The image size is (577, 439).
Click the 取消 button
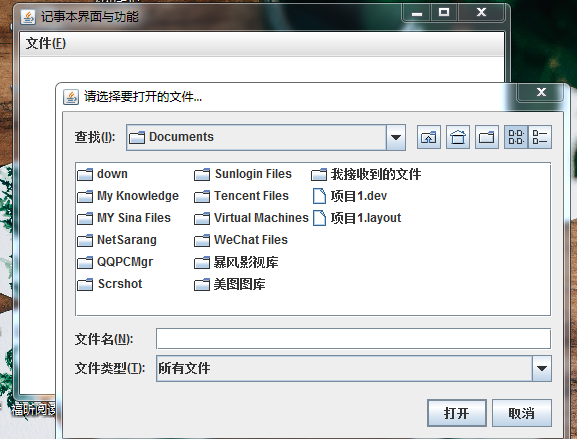click(521, 413)
